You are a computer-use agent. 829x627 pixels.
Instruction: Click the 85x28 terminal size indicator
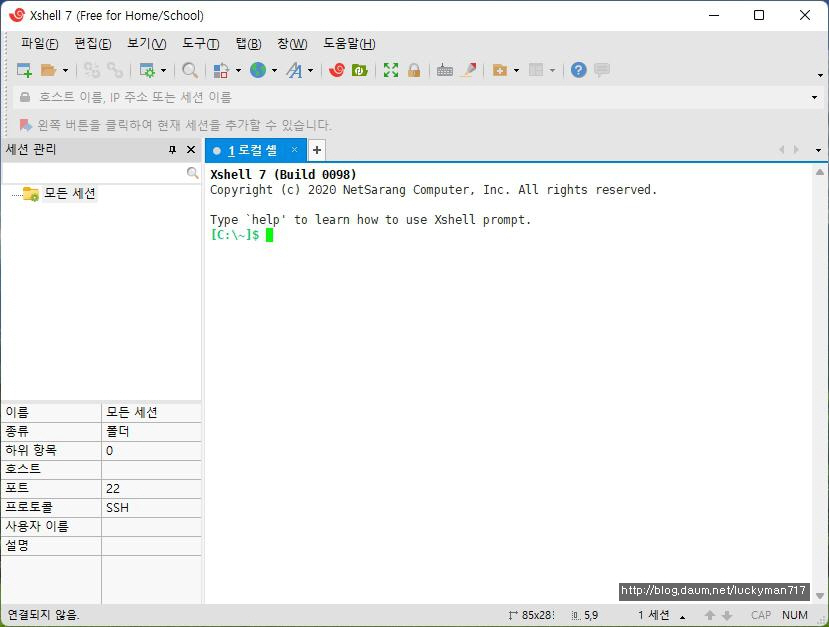pos(531,615)
